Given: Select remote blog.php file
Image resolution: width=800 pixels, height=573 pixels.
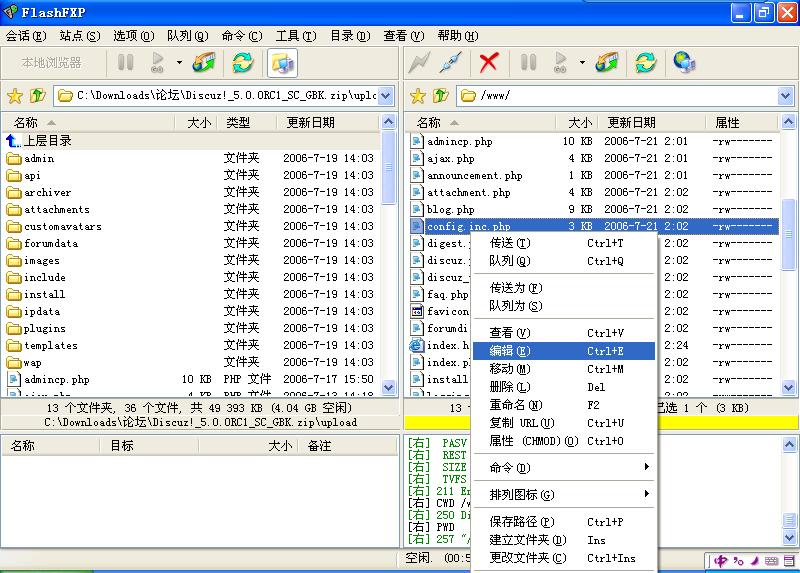Looking at the screenshot, I should coord(594,209).
